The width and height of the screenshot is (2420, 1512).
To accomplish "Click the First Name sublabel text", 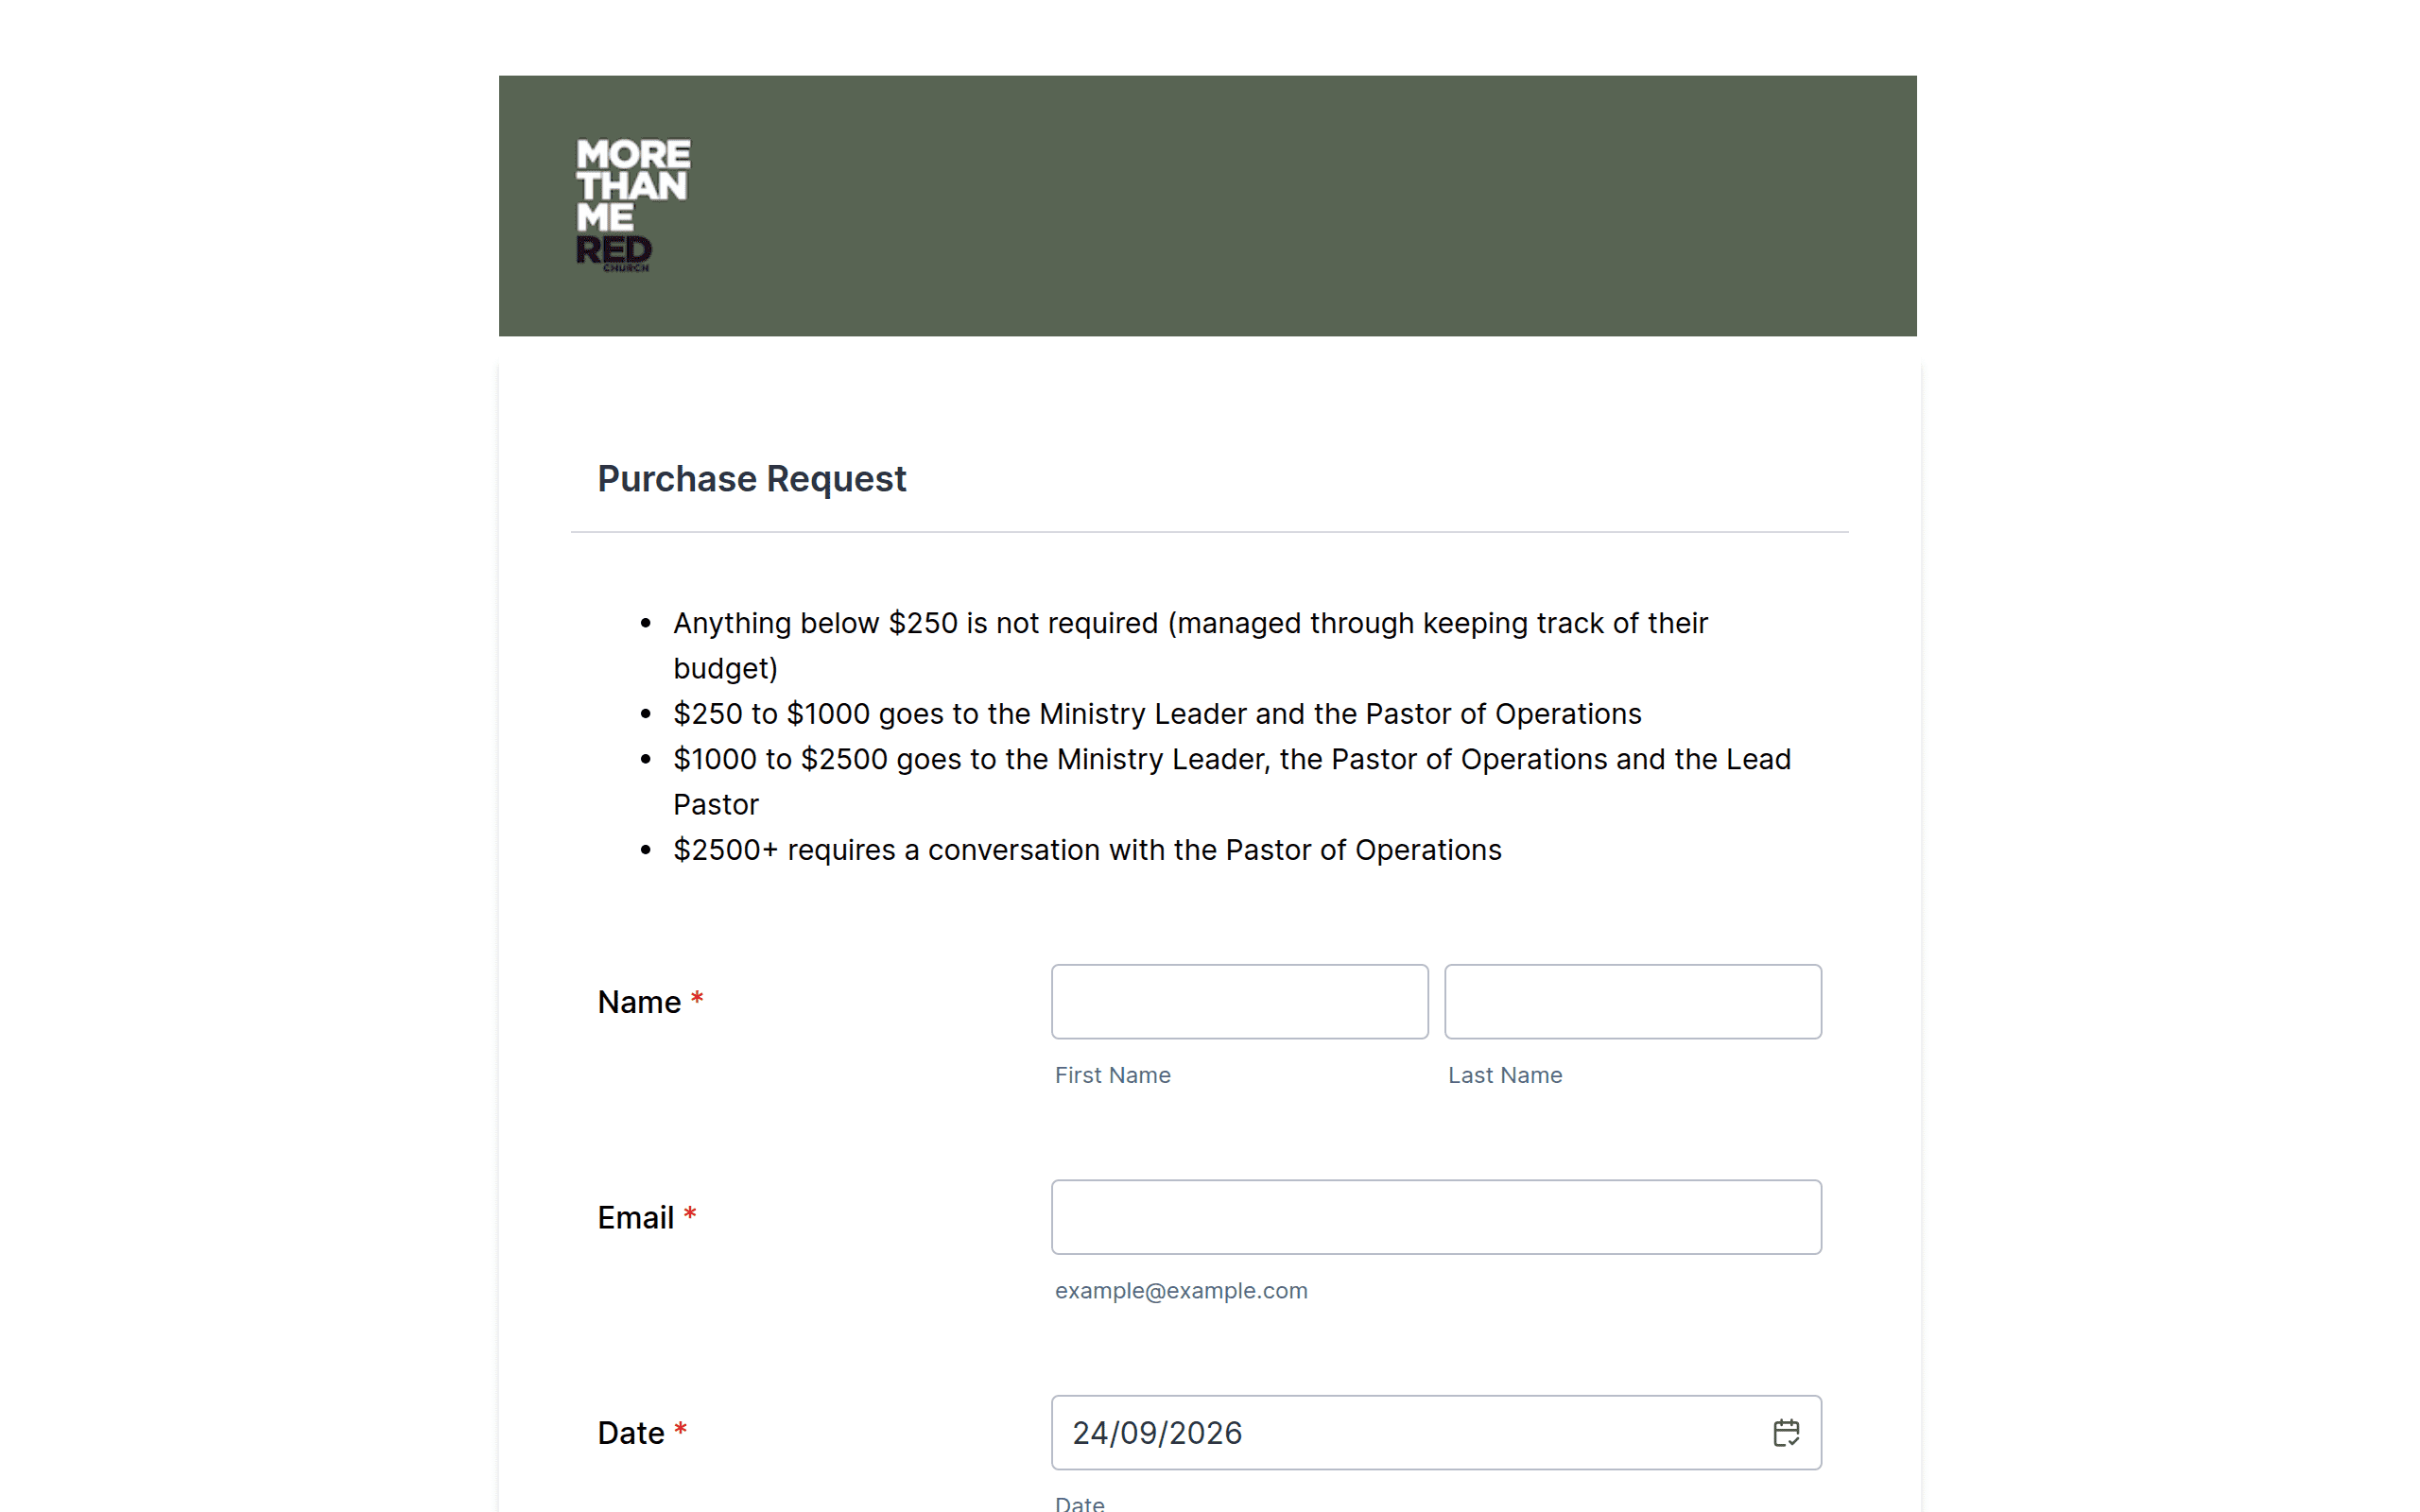I will point(1112,1075).
